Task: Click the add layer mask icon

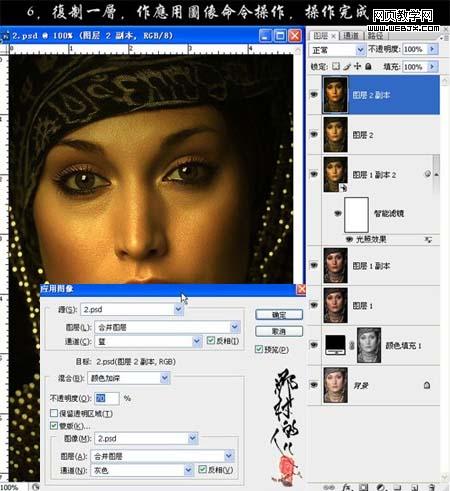Action: point(364,487)
